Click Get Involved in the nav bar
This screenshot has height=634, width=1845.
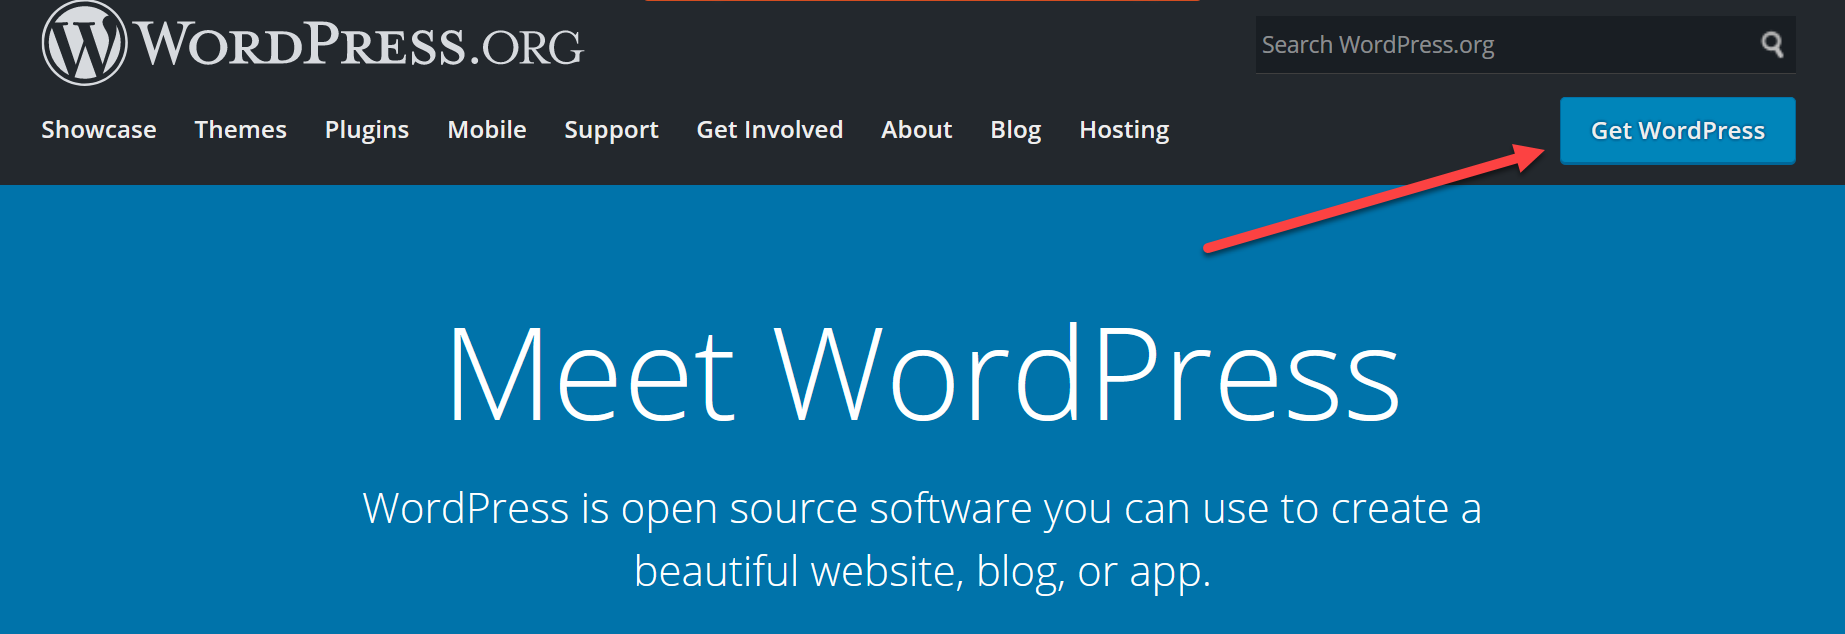click(x=770, y=130)
